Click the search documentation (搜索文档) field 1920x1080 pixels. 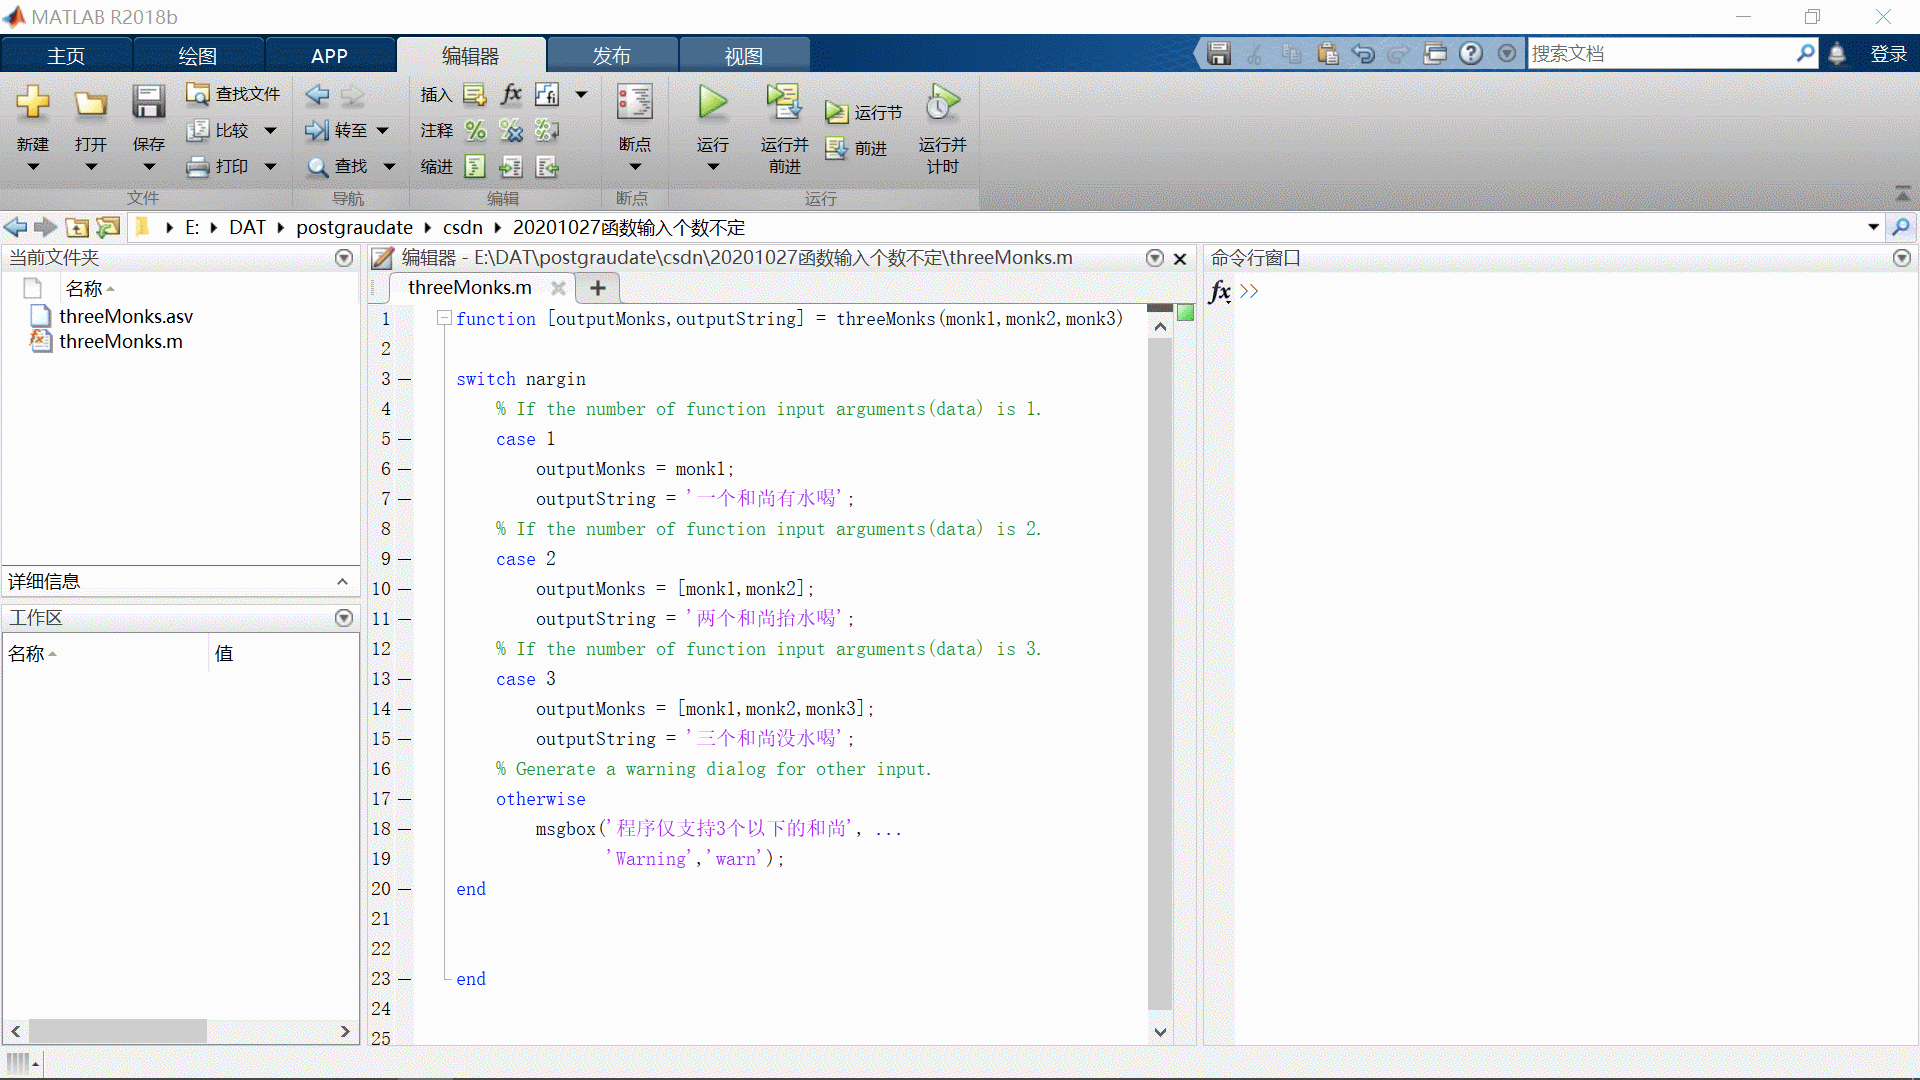(1663, 54)
